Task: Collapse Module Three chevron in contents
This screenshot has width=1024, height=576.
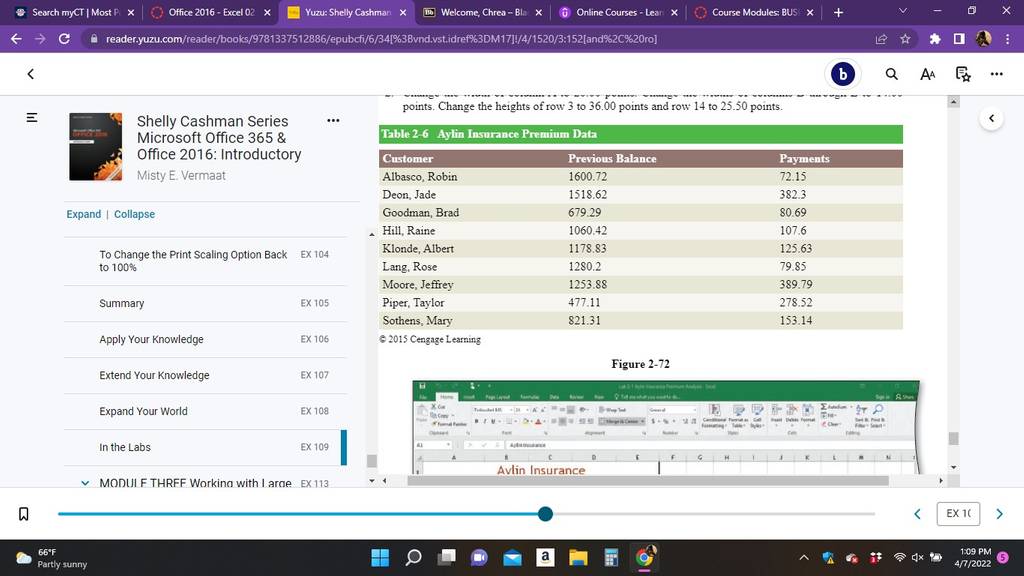Action: [x=85, y=483]
